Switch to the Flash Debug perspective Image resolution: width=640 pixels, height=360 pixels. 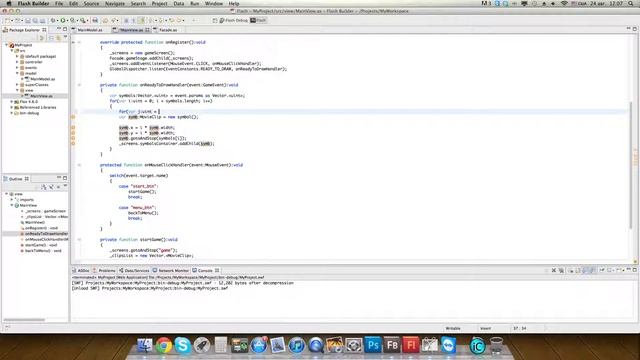(233, 20)
